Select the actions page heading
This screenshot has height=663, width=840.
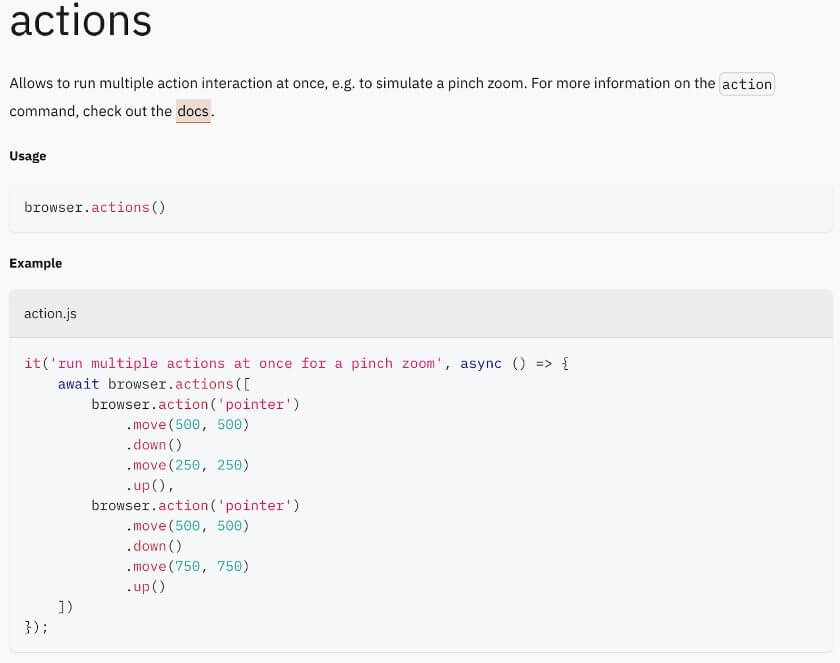pos(80,21)
